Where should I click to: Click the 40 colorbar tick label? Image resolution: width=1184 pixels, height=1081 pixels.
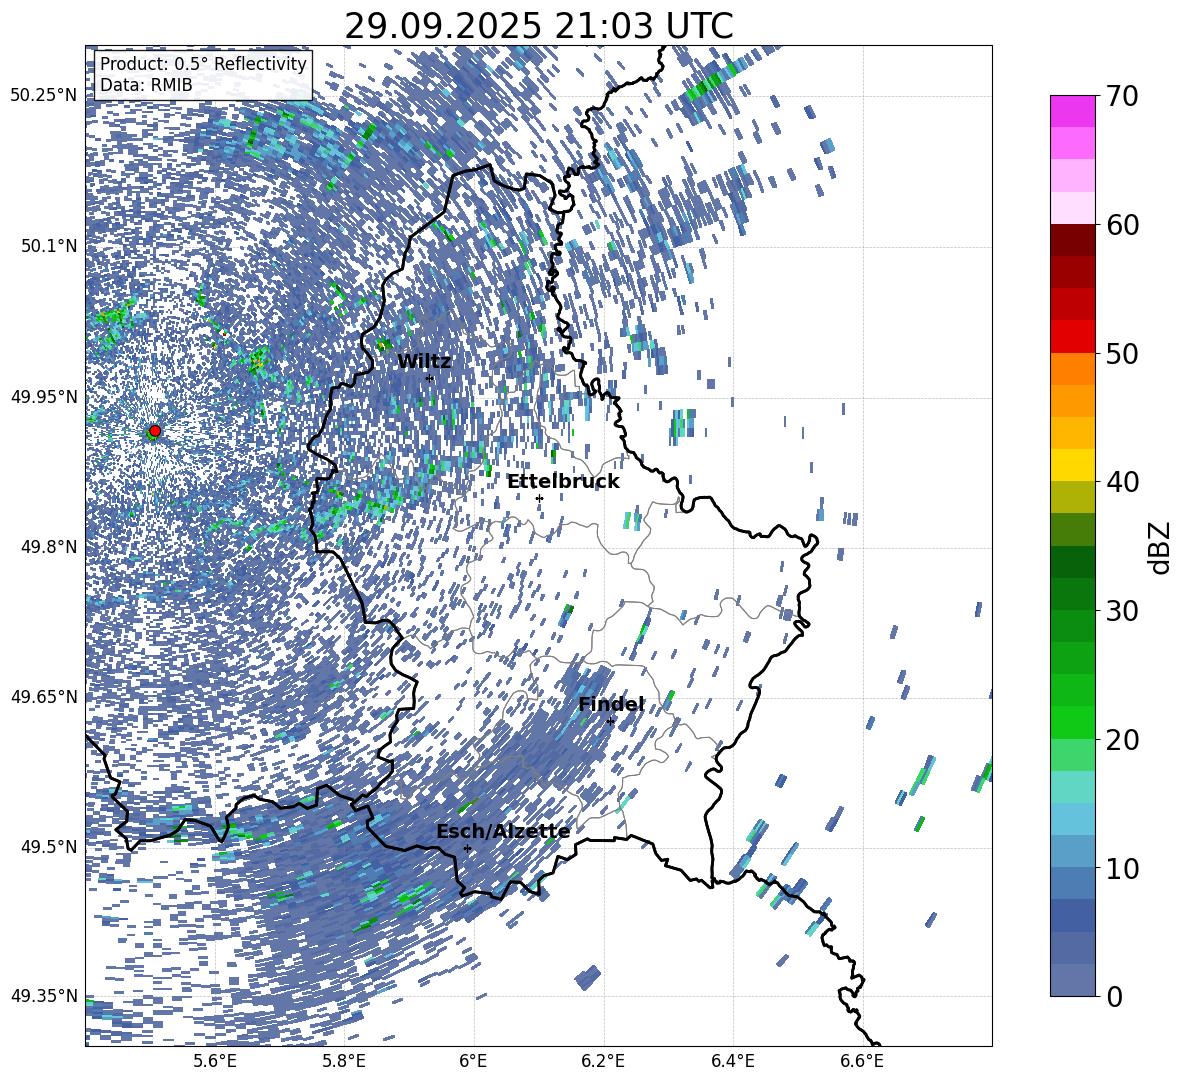[x=1123, y=482]
